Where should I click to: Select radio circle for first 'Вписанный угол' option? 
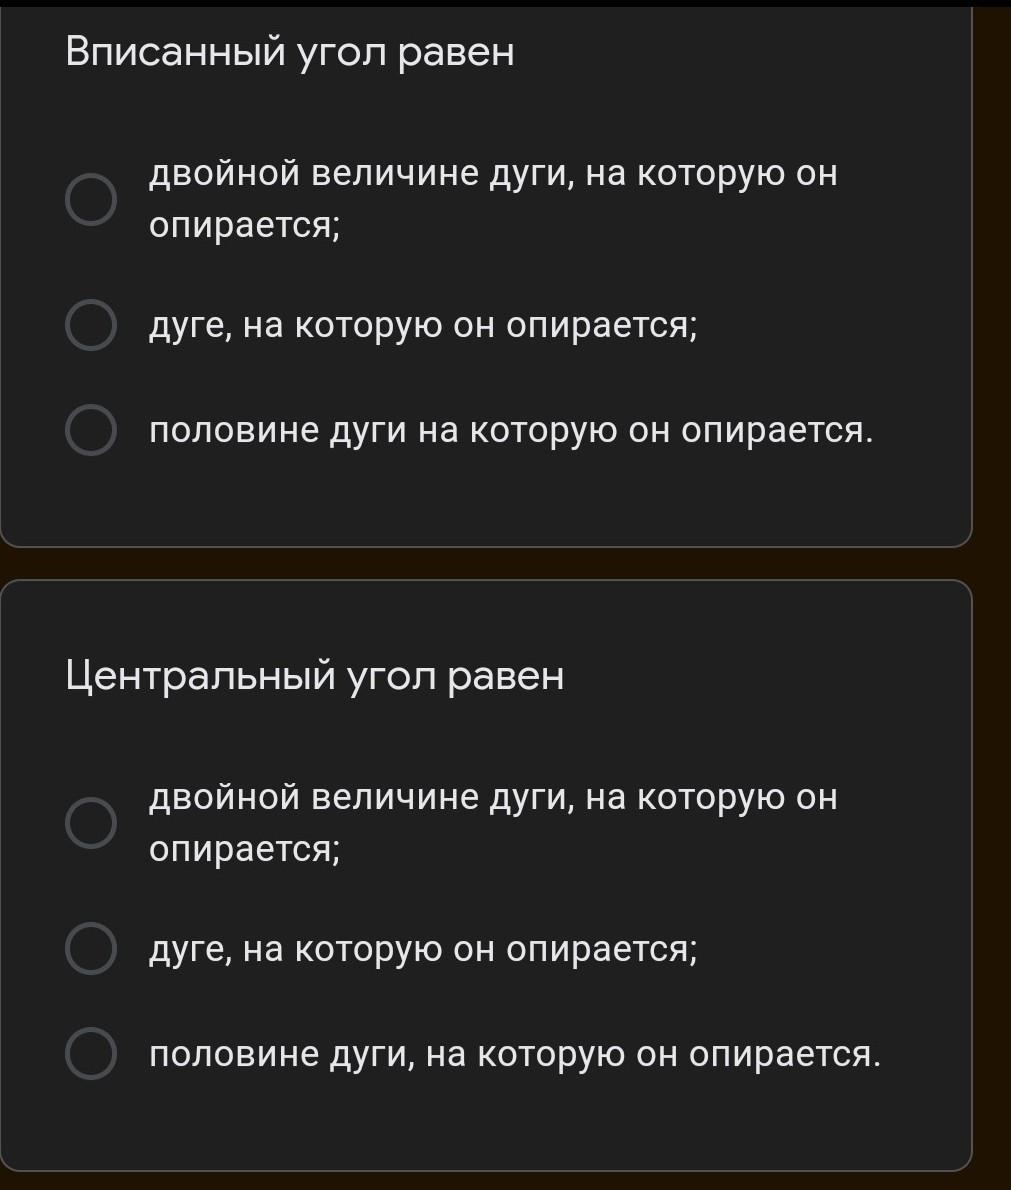coord(91,200)
